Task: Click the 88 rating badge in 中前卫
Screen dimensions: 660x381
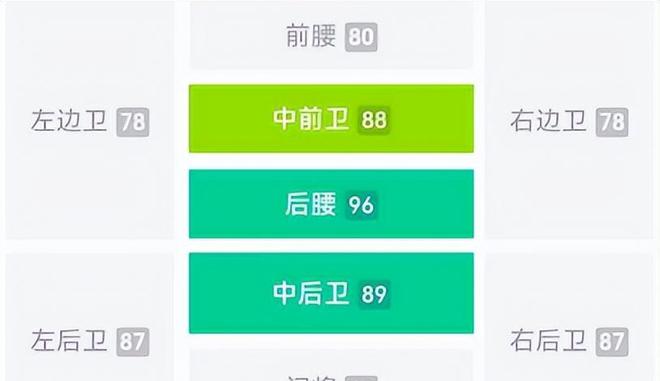Action: pos(374,120)
